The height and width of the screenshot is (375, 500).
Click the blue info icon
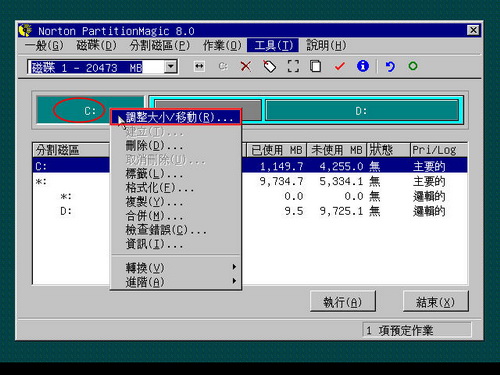363,66
